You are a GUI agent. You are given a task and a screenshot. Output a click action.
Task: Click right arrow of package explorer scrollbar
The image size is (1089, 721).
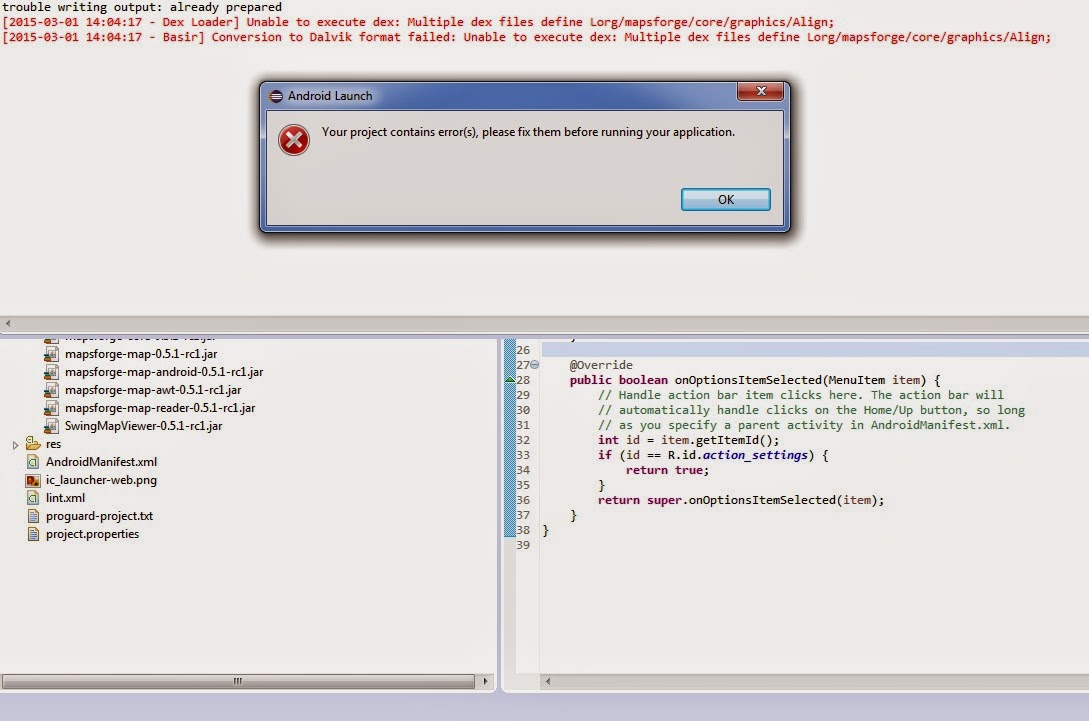[485, 681]
